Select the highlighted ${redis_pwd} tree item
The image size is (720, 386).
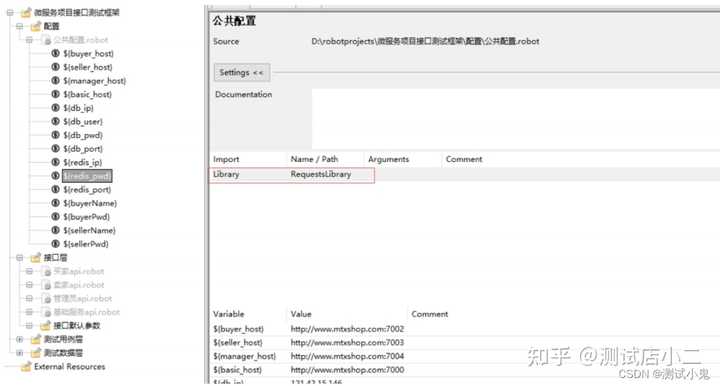(87, 176)
